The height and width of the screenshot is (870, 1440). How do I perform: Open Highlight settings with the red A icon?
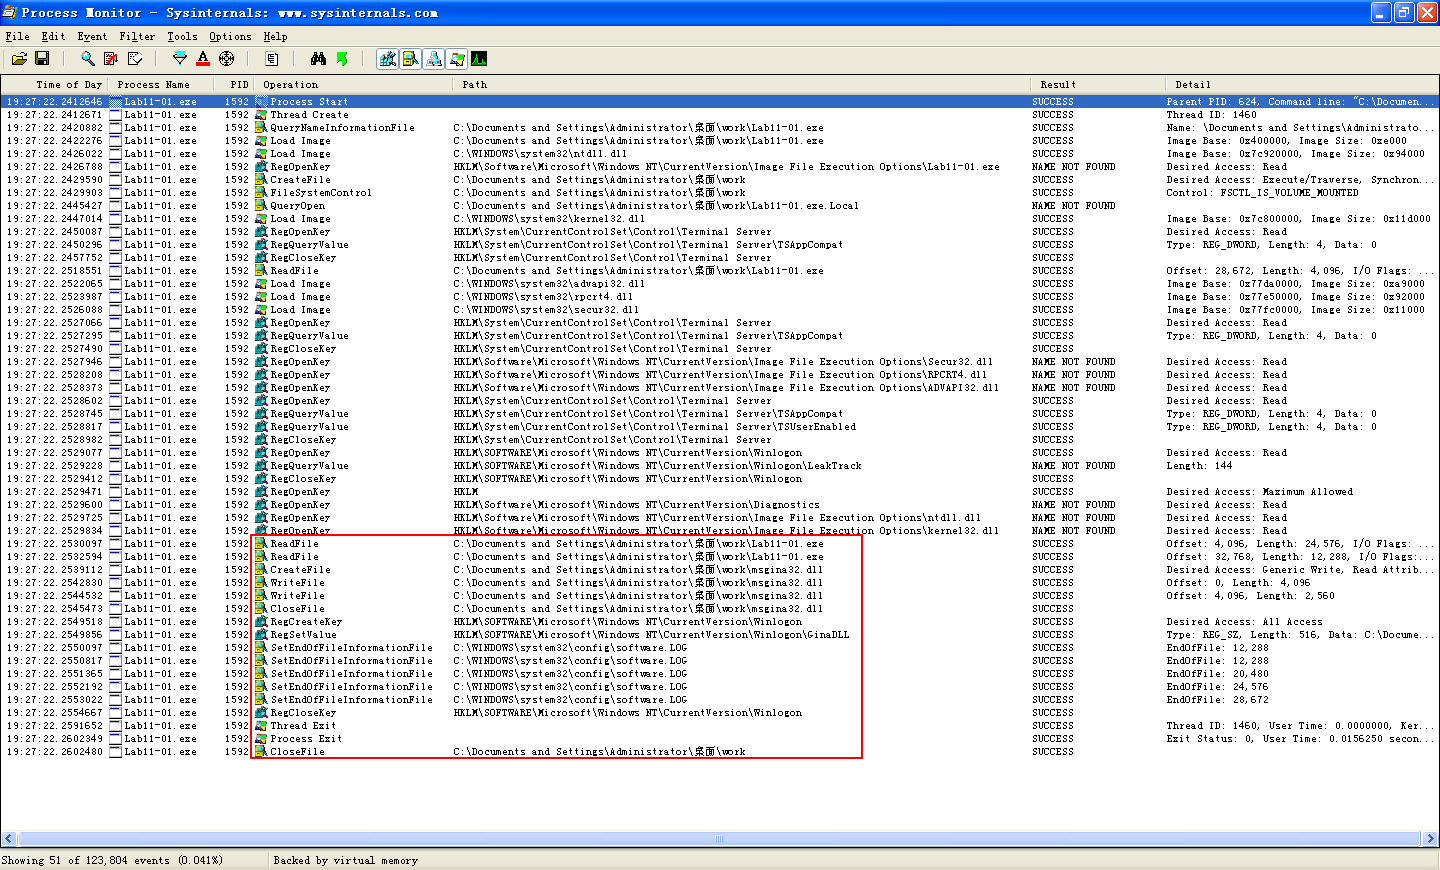pos(203,59)
